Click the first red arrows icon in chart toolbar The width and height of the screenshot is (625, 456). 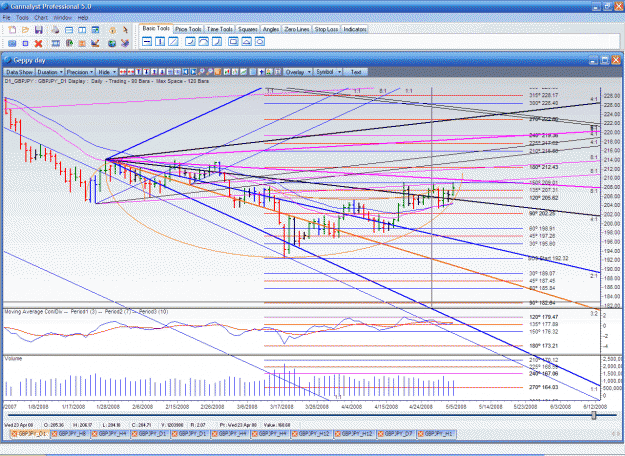123,72
